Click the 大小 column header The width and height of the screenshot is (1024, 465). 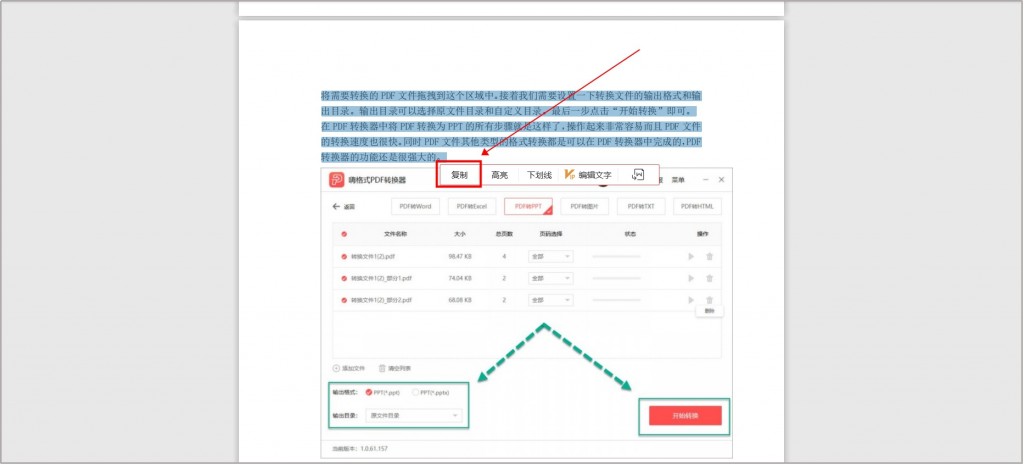tap(460, 234)
